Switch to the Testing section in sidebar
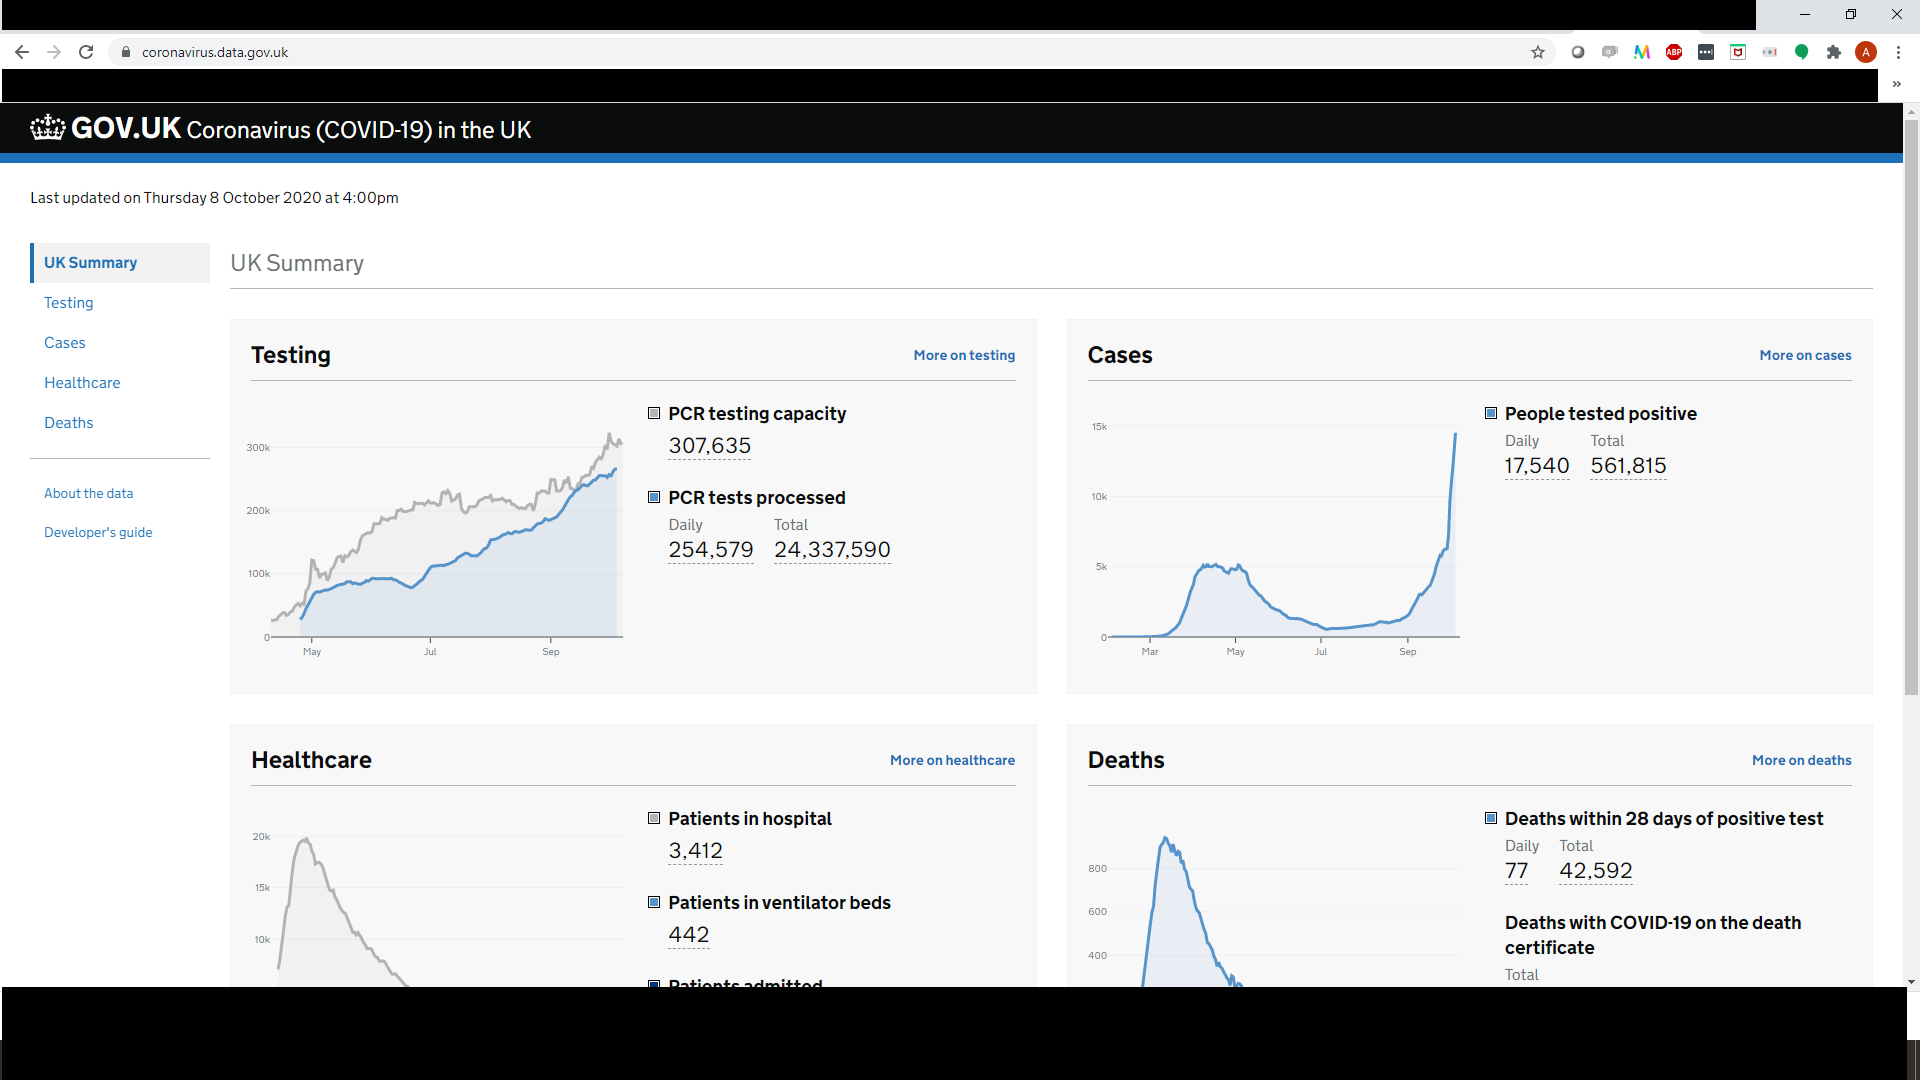This screenshot has height=1080, width=1920. [68, 302]
